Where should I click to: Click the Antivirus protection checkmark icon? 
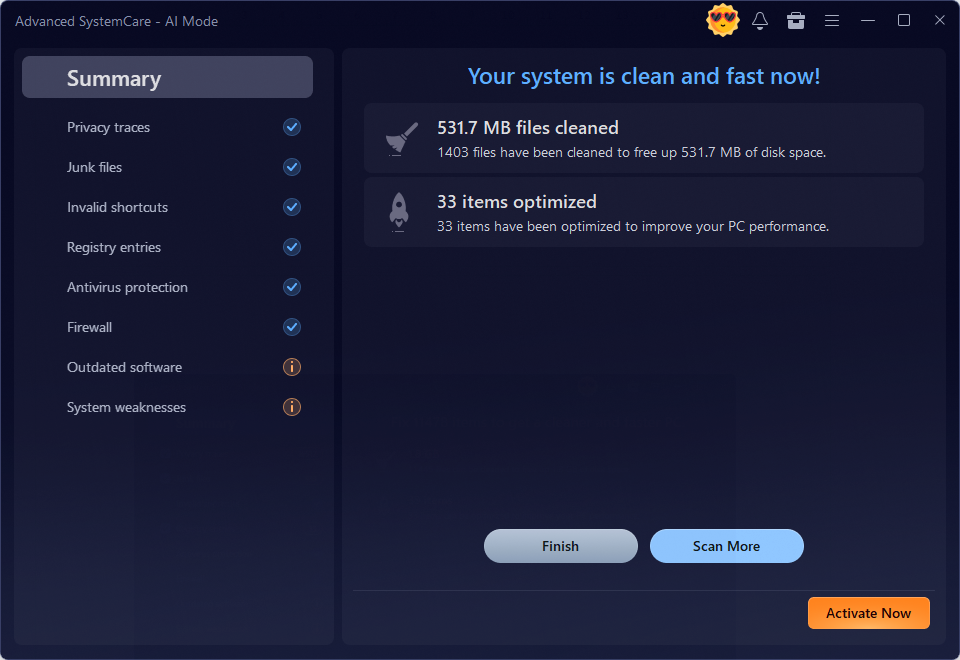click(292, 287)
